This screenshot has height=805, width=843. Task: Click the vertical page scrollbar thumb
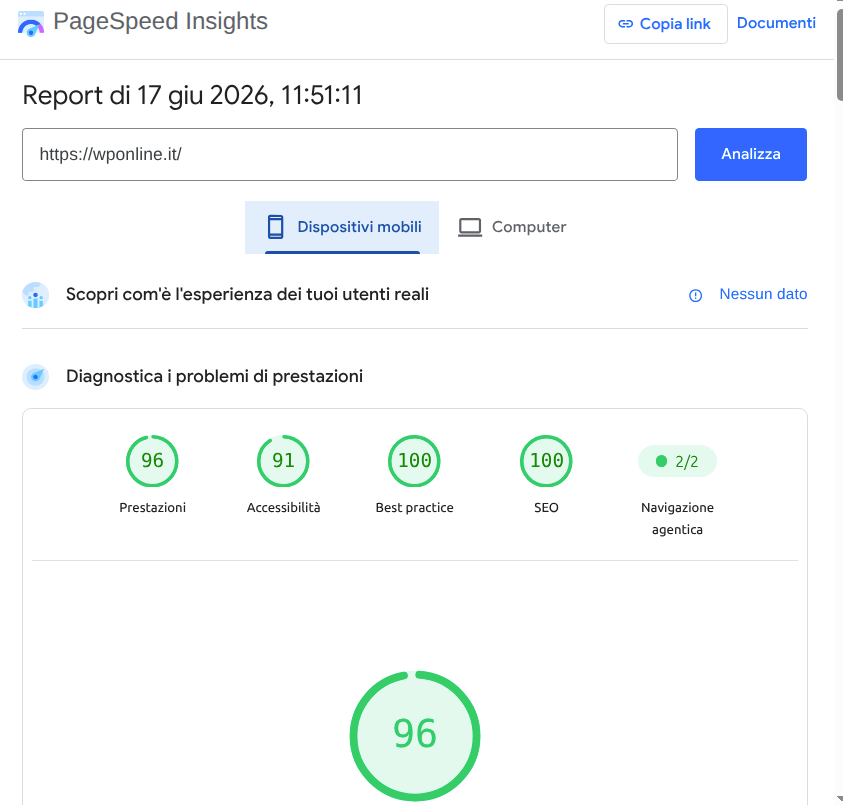click(x=839, y=54)
